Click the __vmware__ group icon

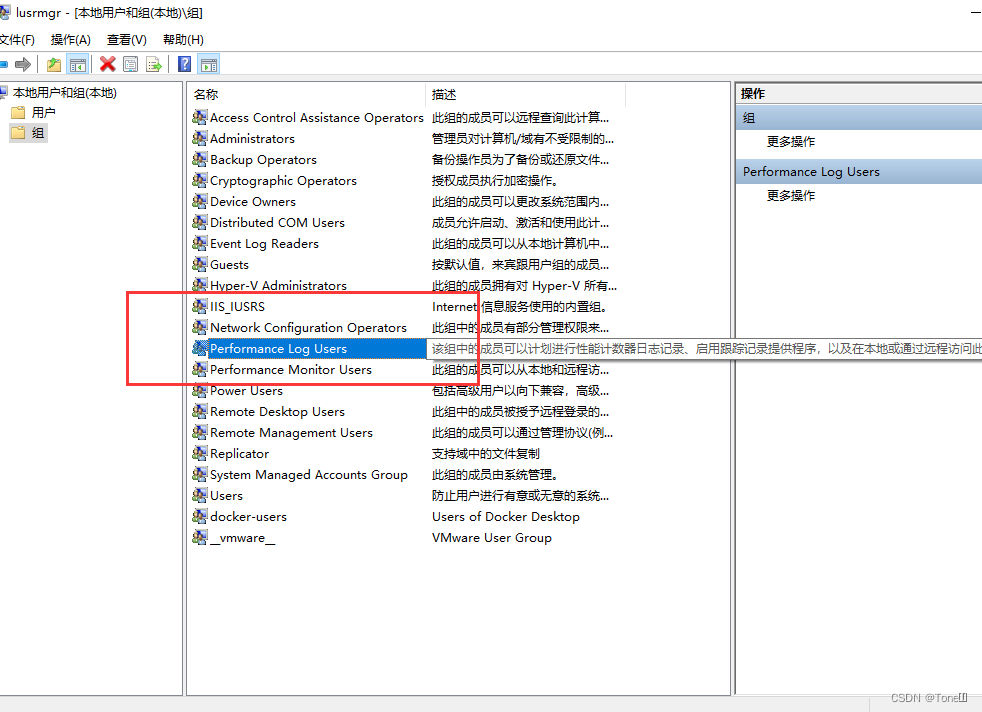[200, 537]
